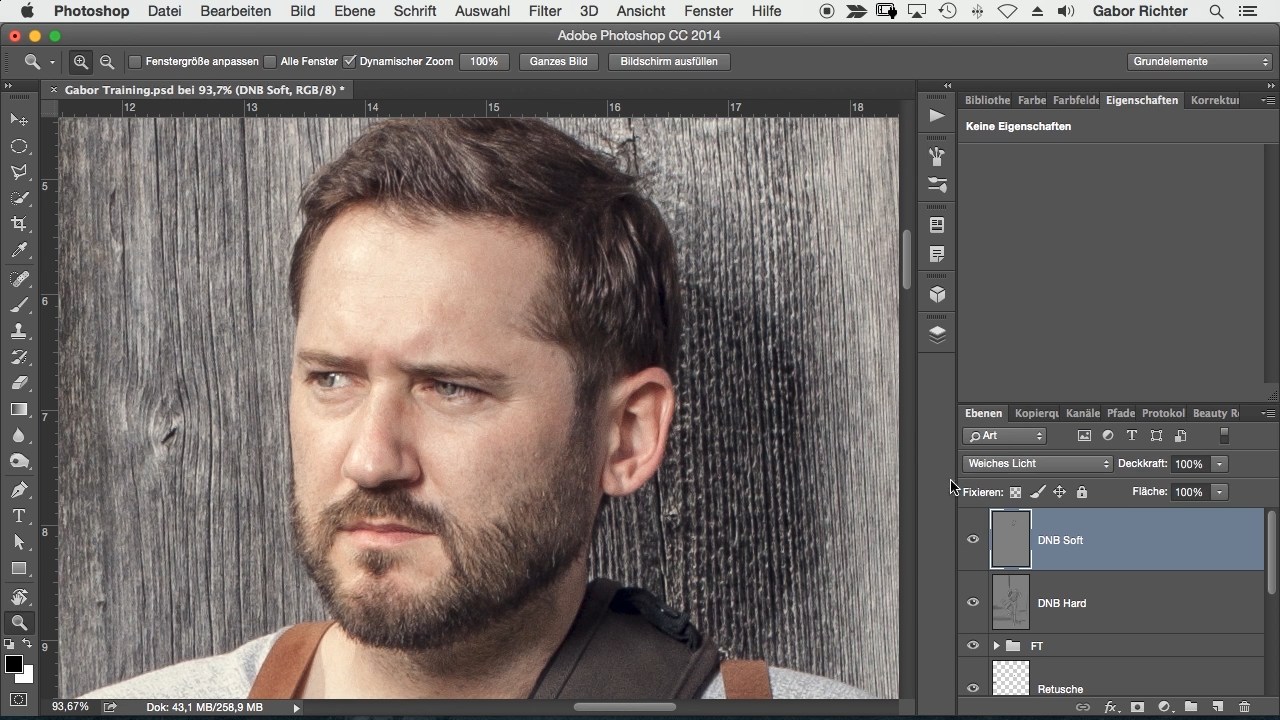Enable Alle Fenster checkbox
Image resolution: width=1280 pixels, height=720 pixels.
point(270,61)
